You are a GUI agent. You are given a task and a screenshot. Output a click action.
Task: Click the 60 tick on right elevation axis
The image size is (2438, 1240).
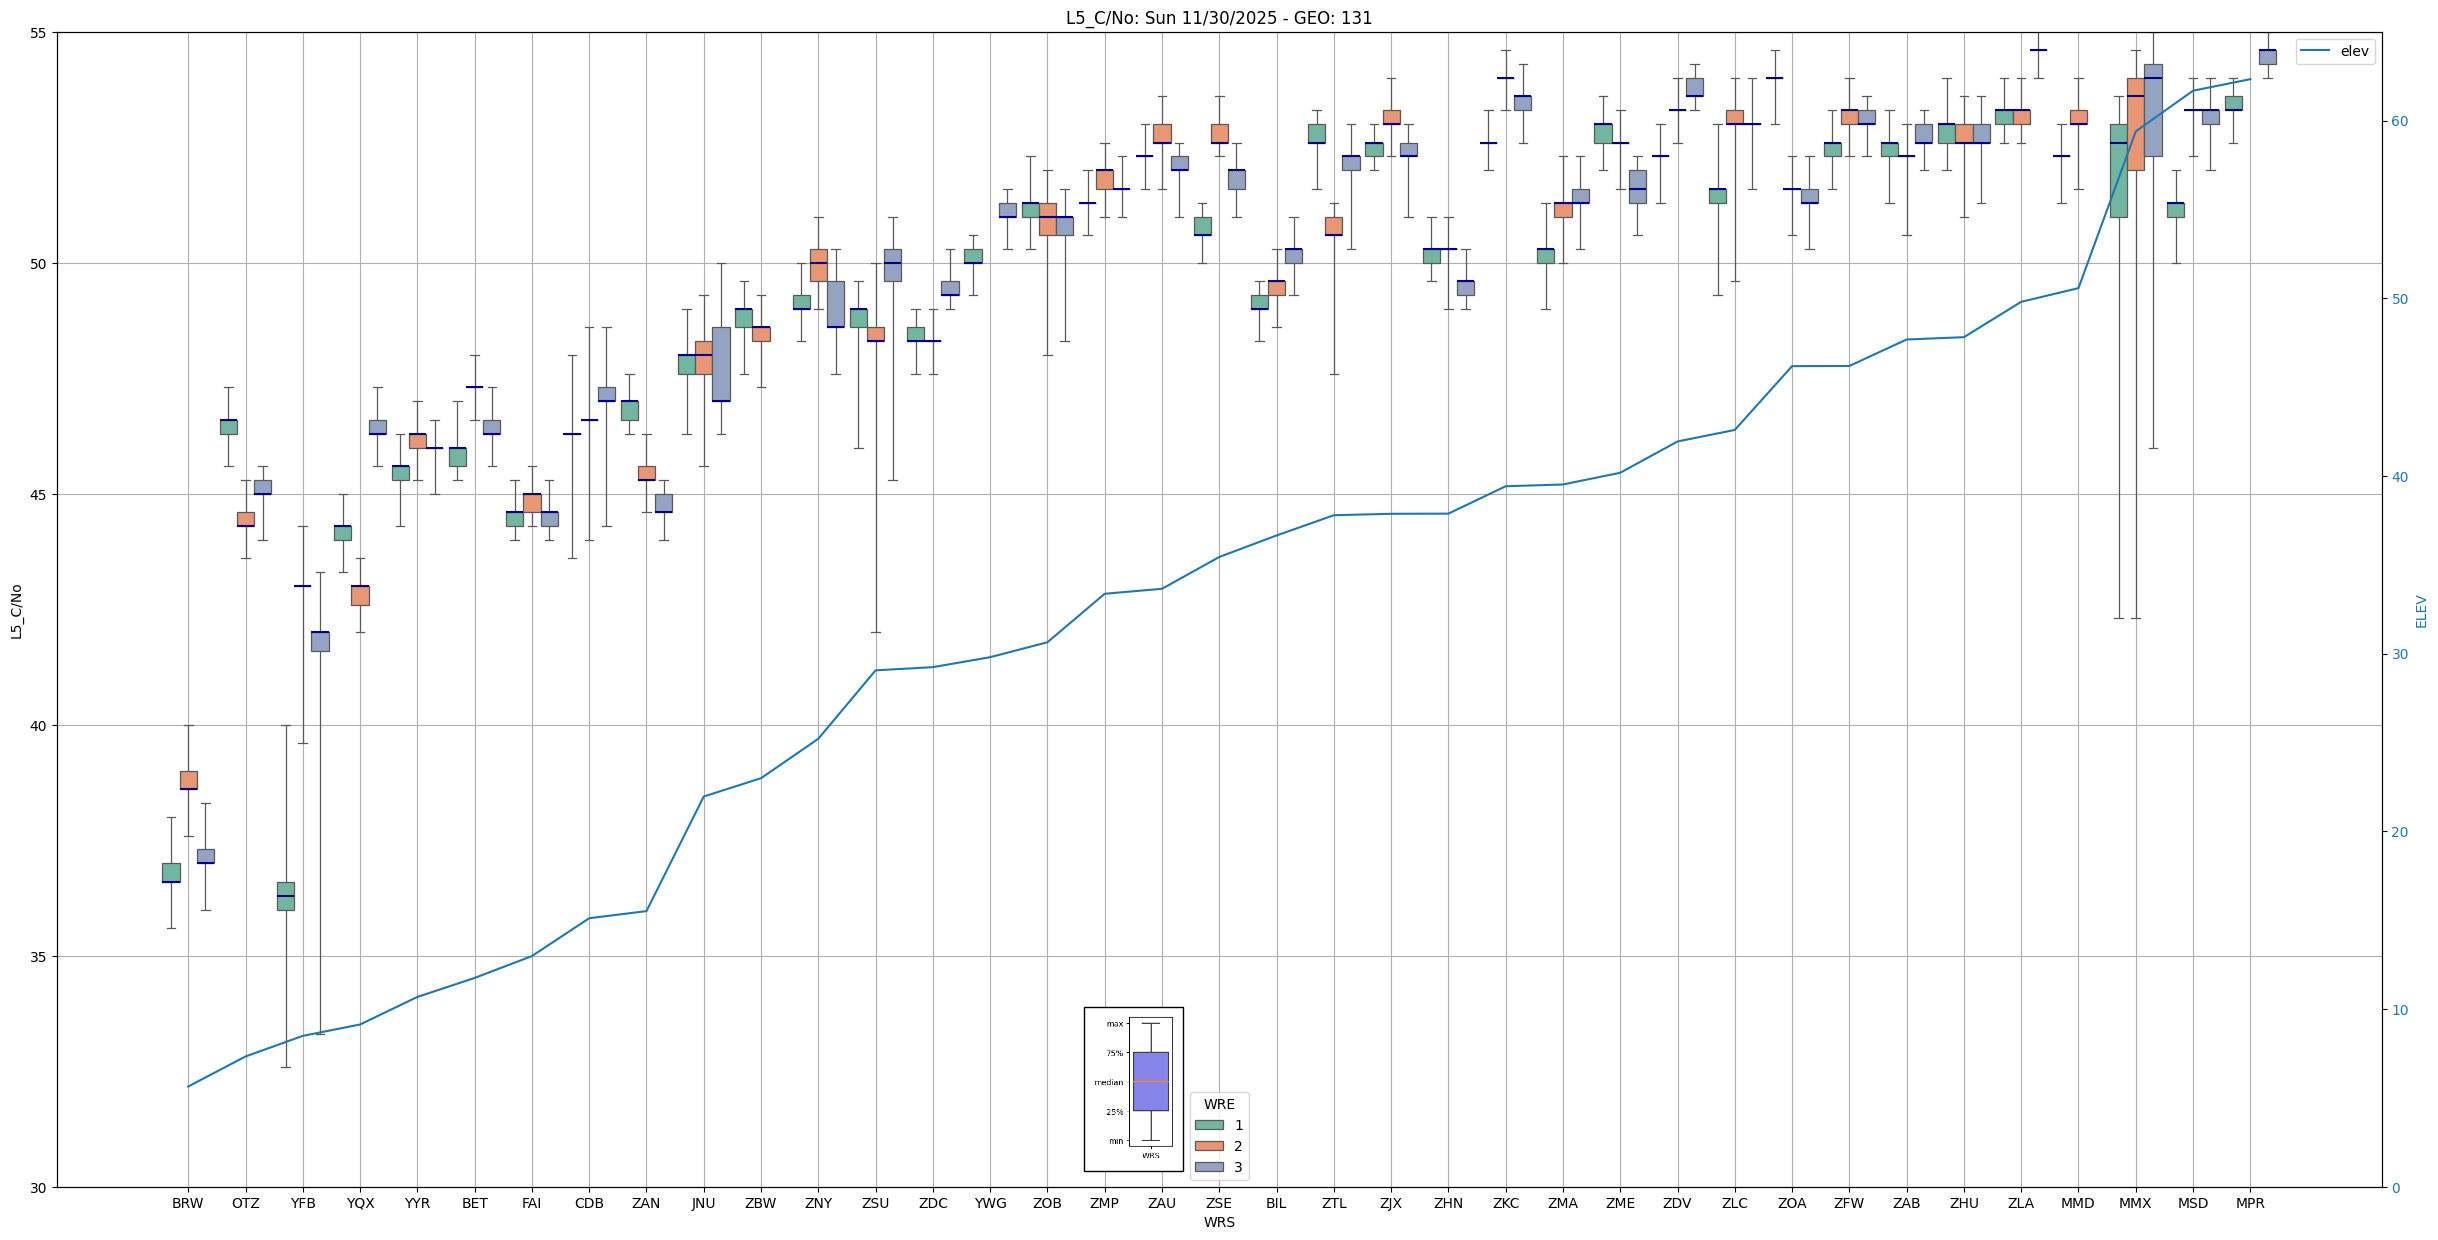[2398, 122]
